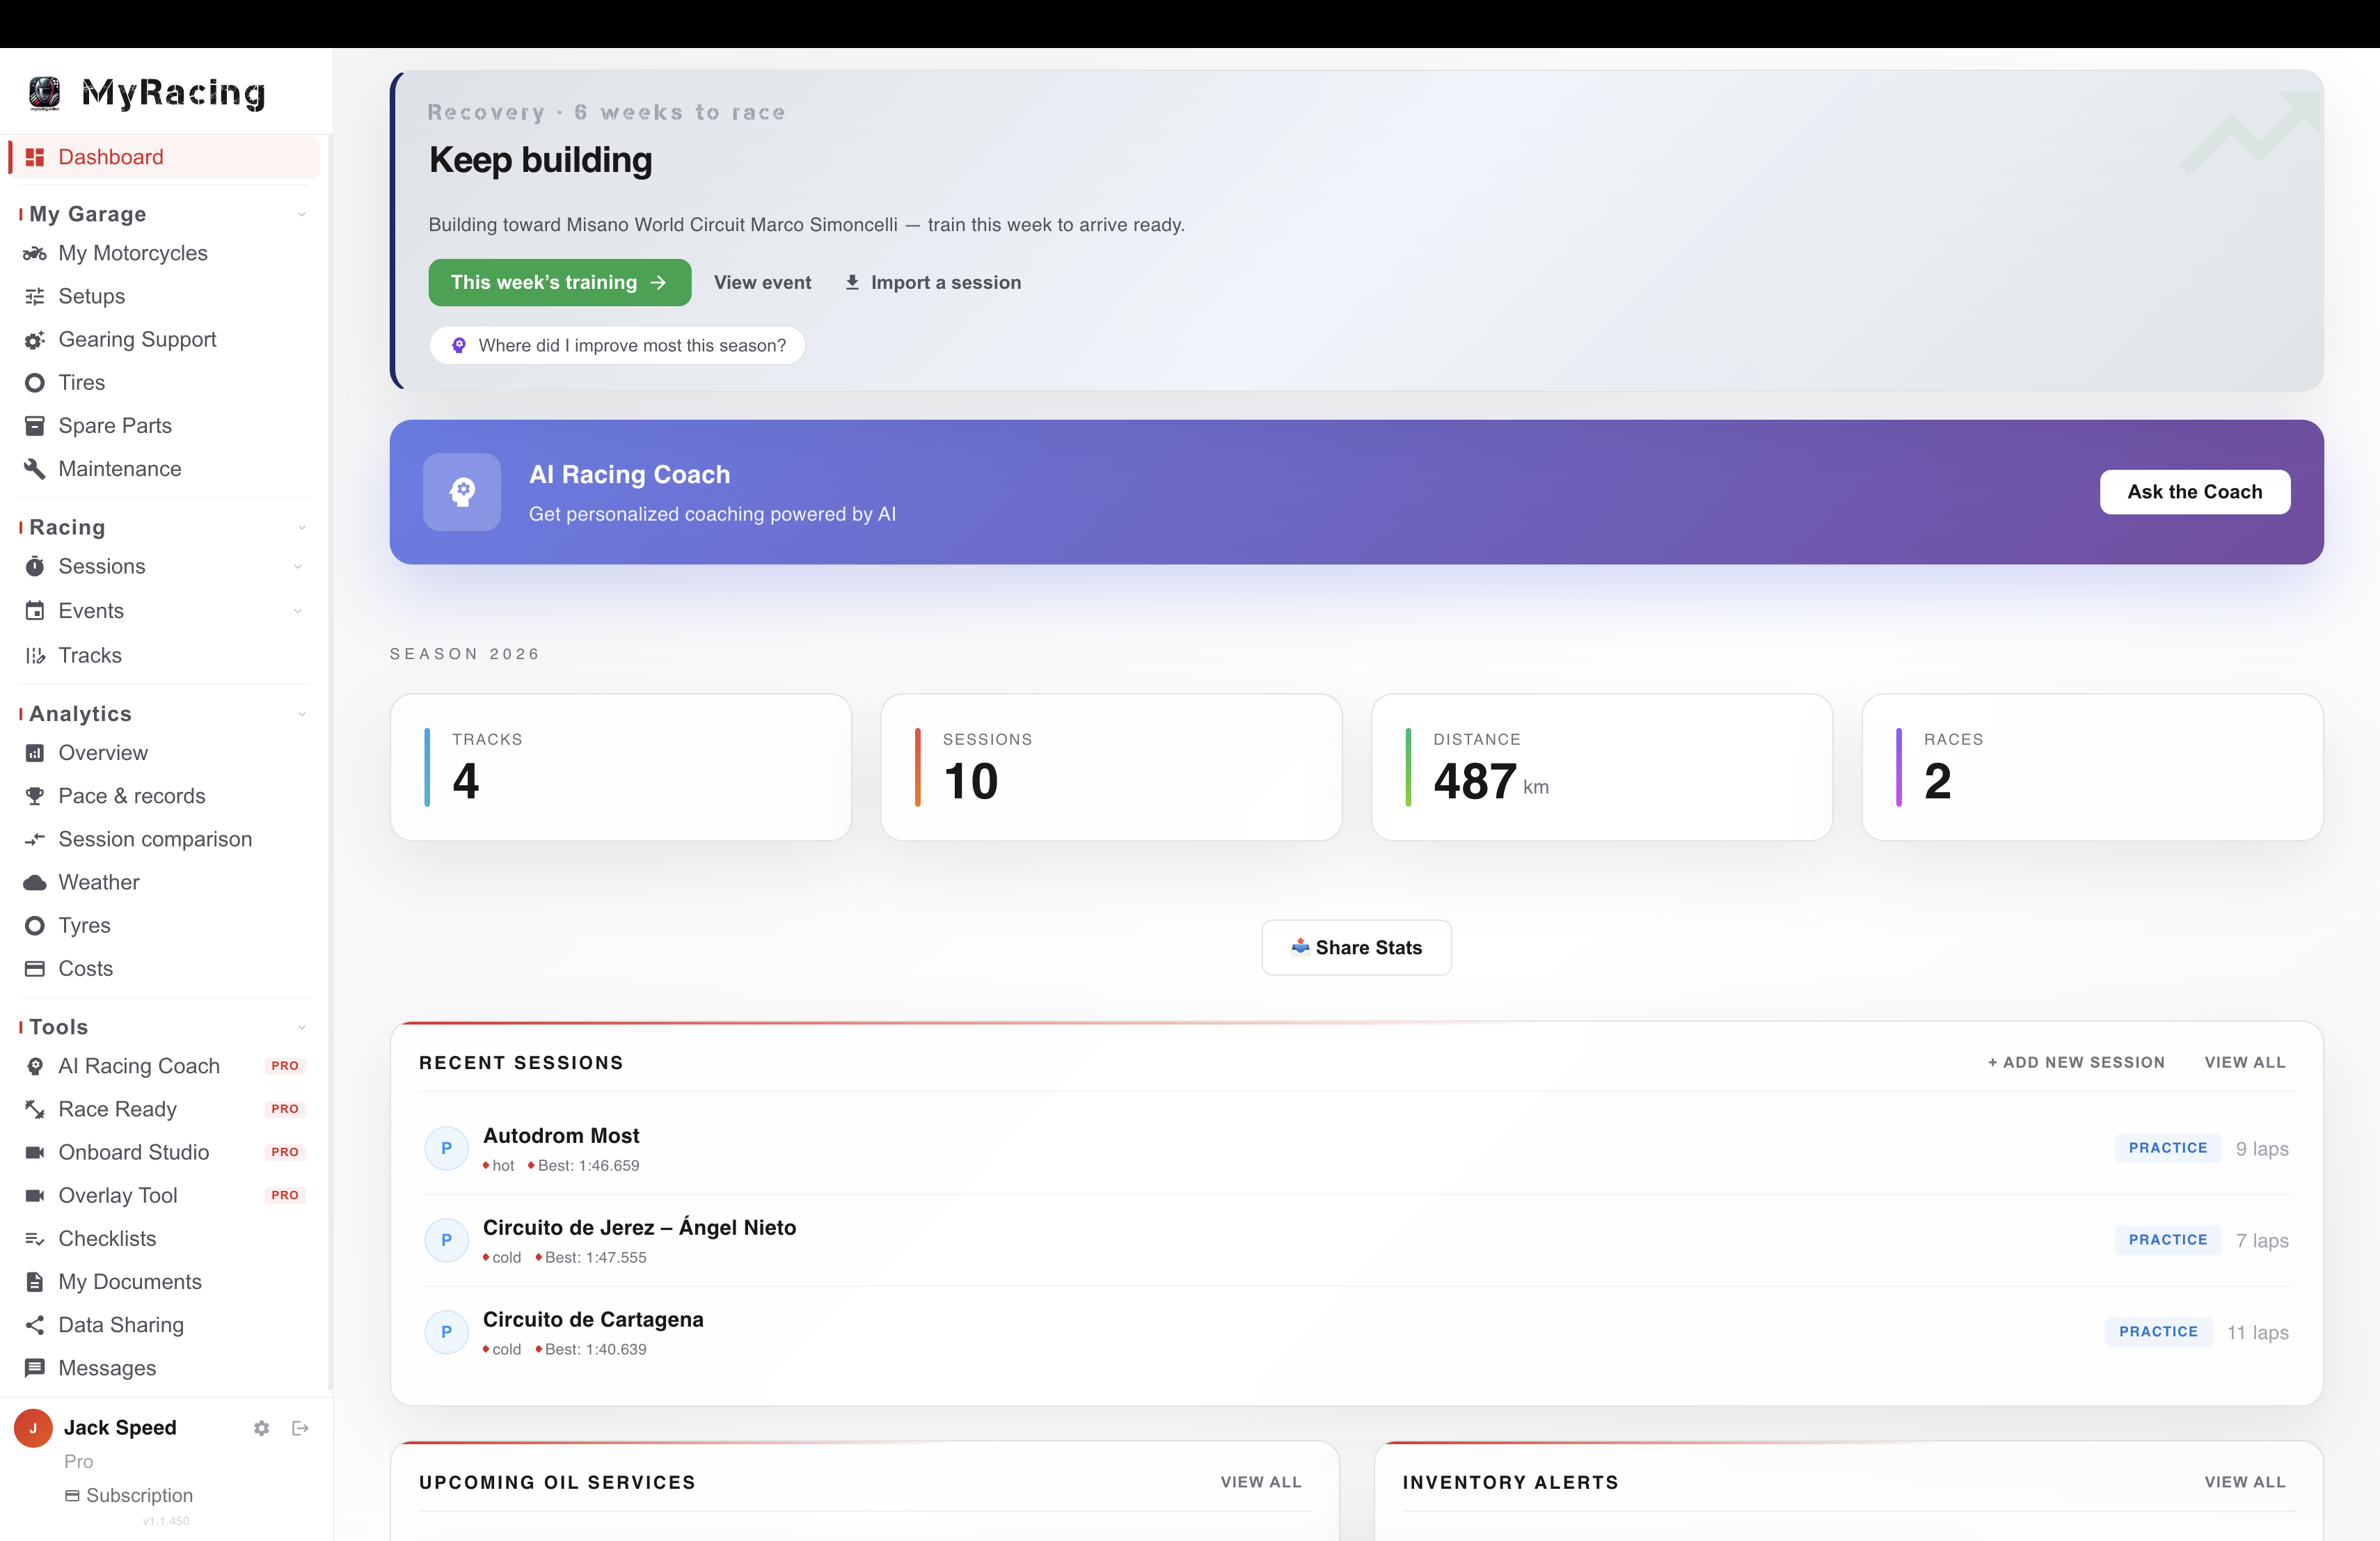Open My Motorcycles via its motorcycle icon
Screen dimensions: 2380x1541
coord(35,253)
